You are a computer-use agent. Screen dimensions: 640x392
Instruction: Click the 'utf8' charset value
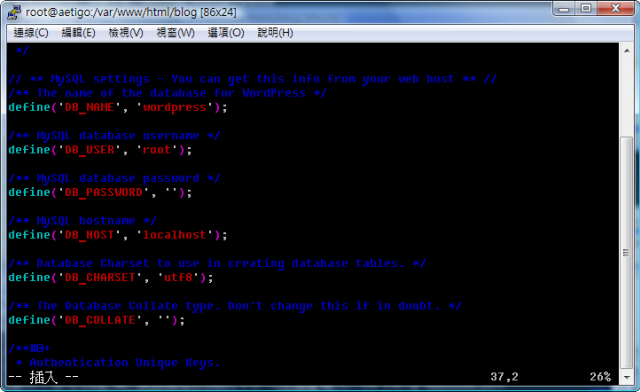178,278
